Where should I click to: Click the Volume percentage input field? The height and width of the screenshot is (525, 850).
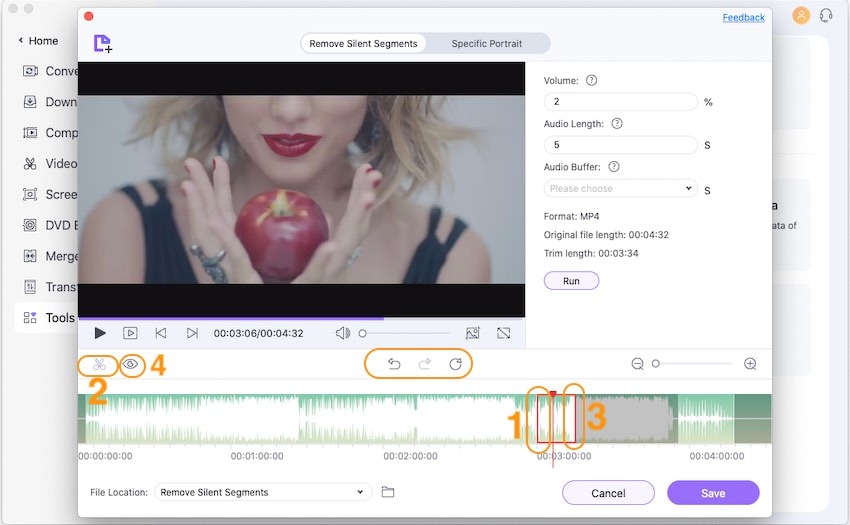click(x=621, y=101)
